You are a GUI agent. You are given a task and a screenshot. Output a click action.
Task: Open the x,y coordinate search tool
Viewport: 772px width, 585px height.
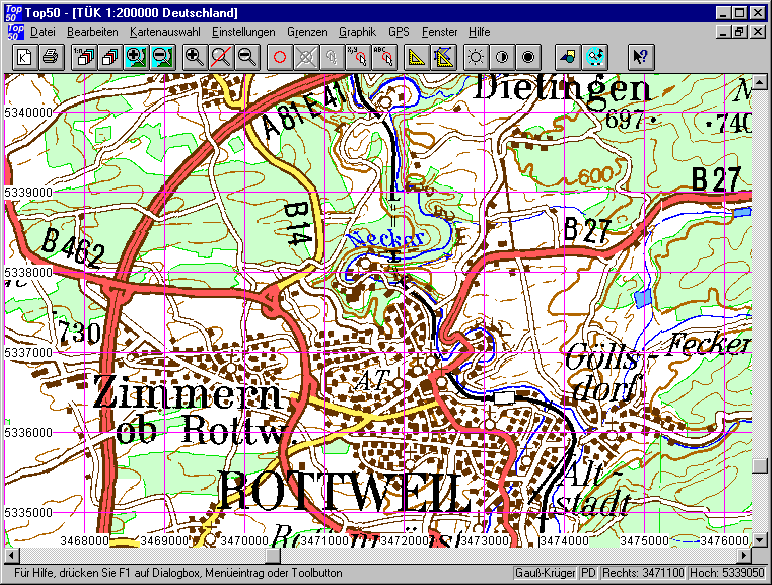(357, 57)
